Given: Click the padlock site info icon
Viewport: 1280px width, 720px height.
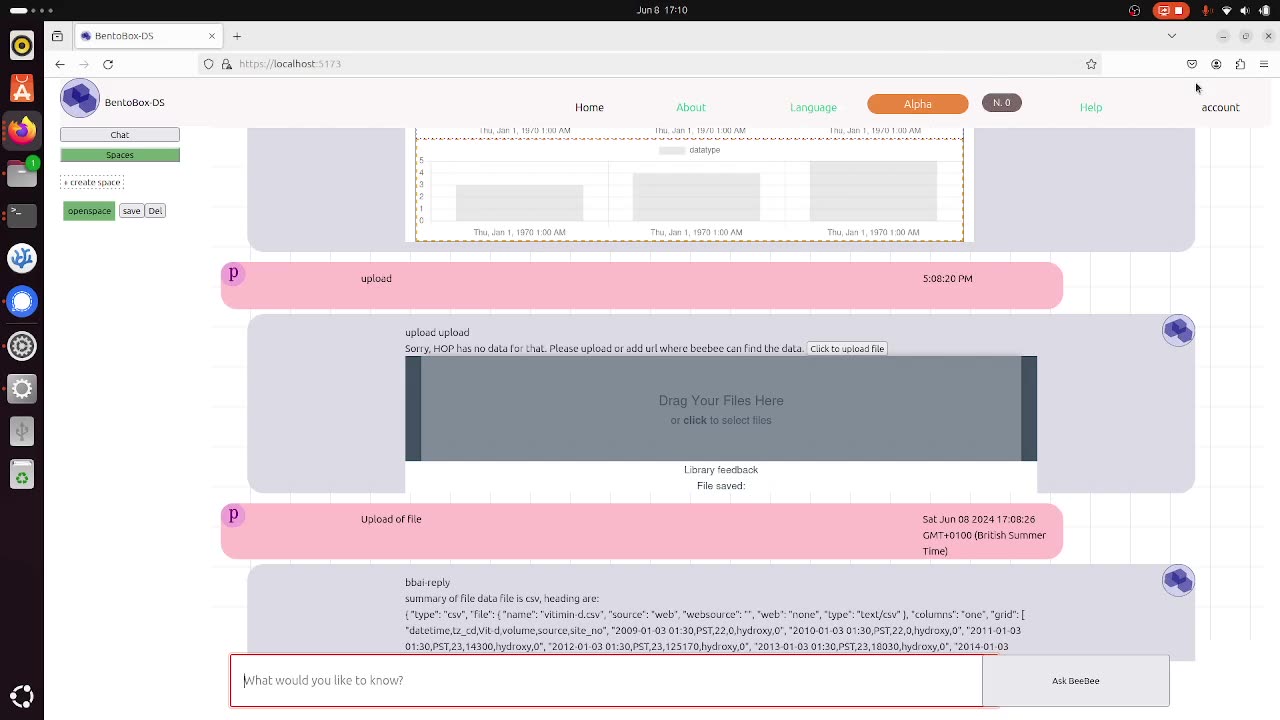Looking at the screenshot, I should click(227, 64).
